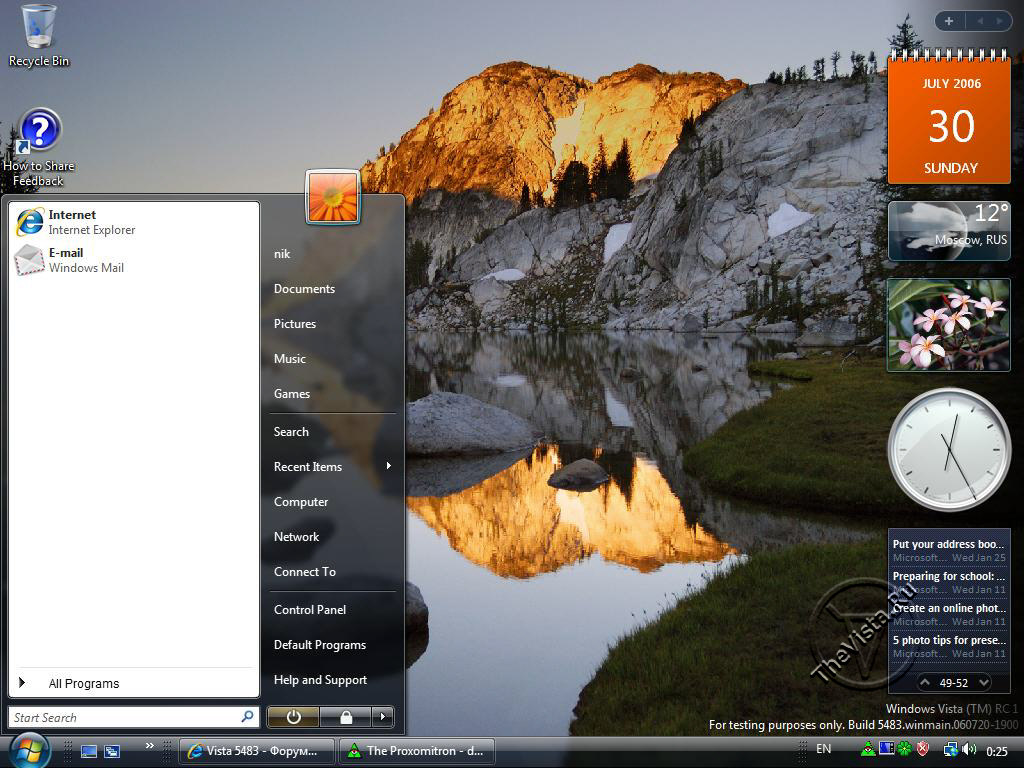Add a gadget using the sidebar plus button
1024x768 pixels.
pyautogui.click(x=948, y=21)
